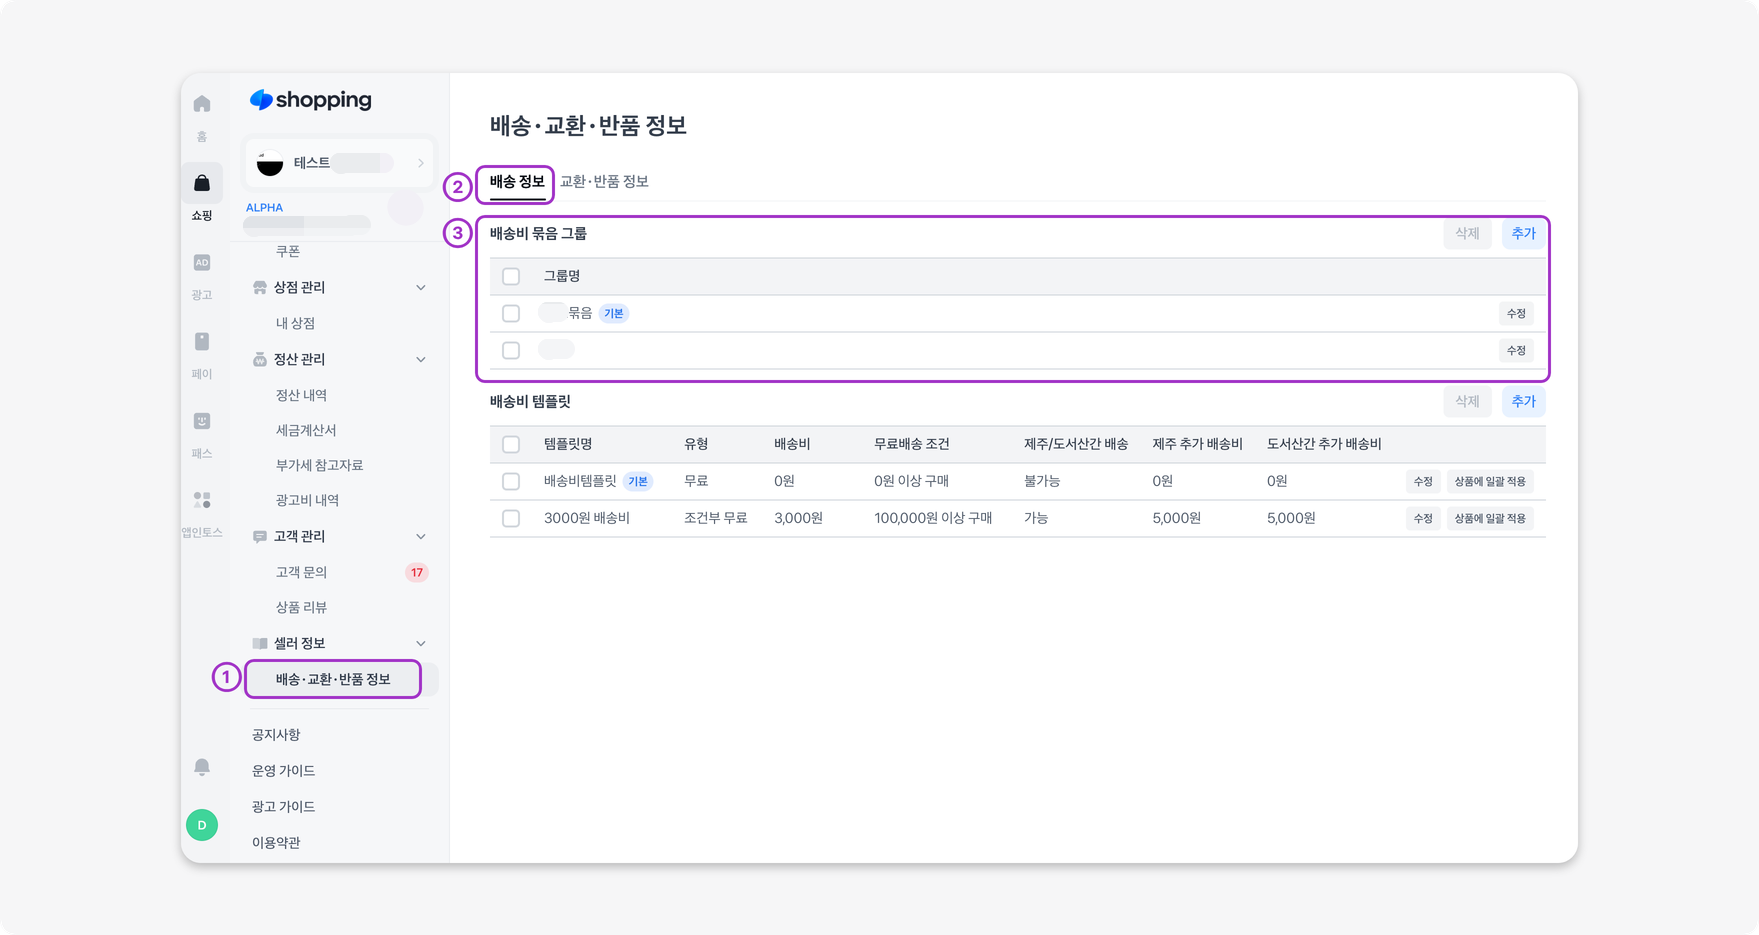Check the 그룹명 select-all checkbox
The height and width of the screenshot is (935, 1759).
click(x=511, y=277)
